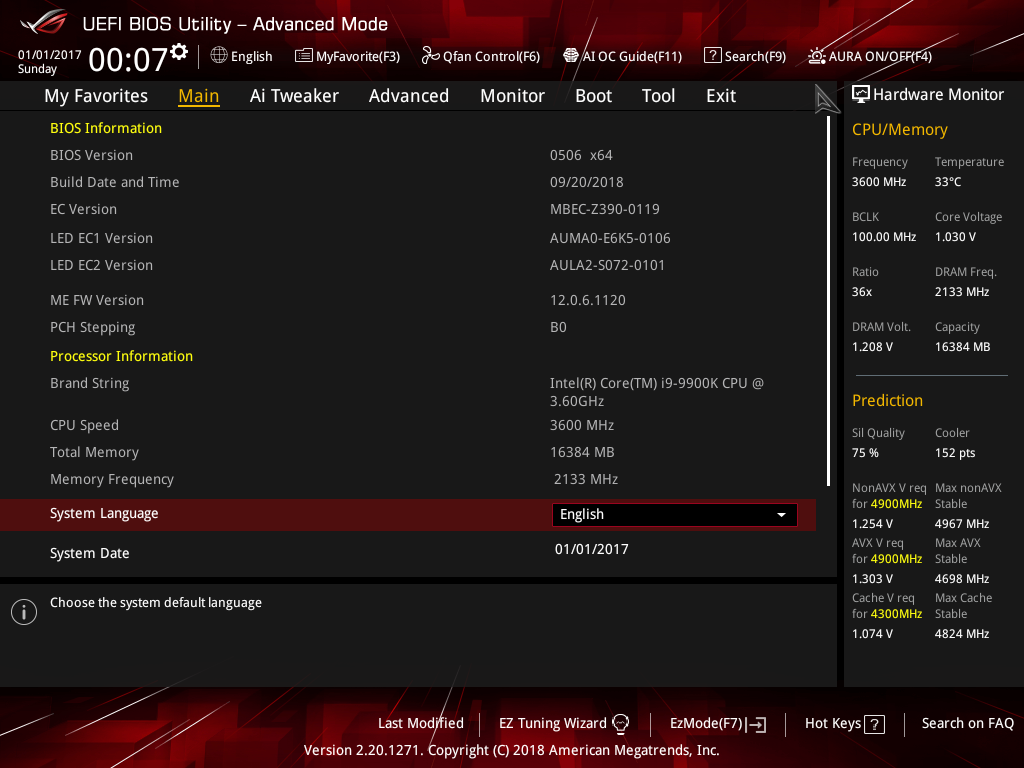Screen dimensions: 1024x768
Task: Open Search(F9)
Action: (x=745, y=56)
